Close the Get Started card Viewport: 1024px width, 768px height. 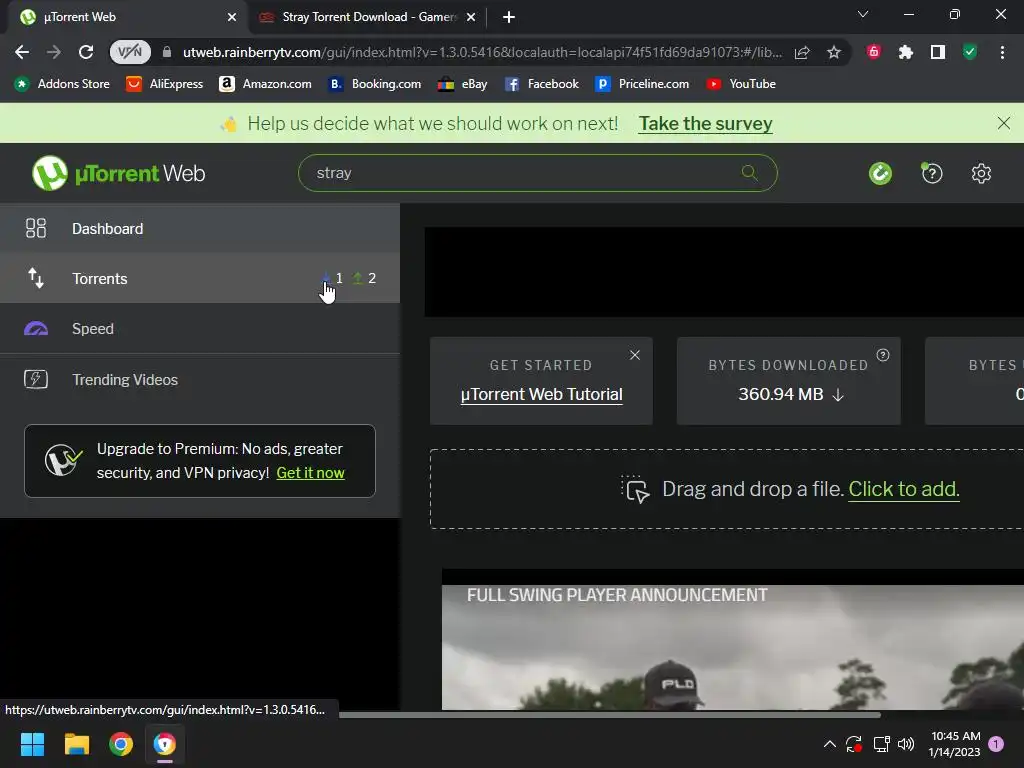coord(635,355)
